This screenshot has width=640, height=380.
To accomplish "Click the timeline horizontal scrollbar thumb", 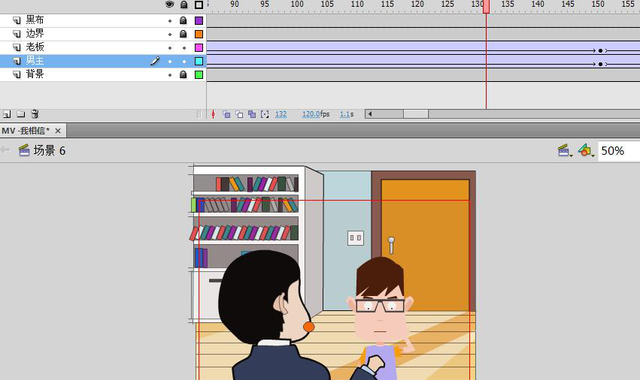I will click(416, 114).
